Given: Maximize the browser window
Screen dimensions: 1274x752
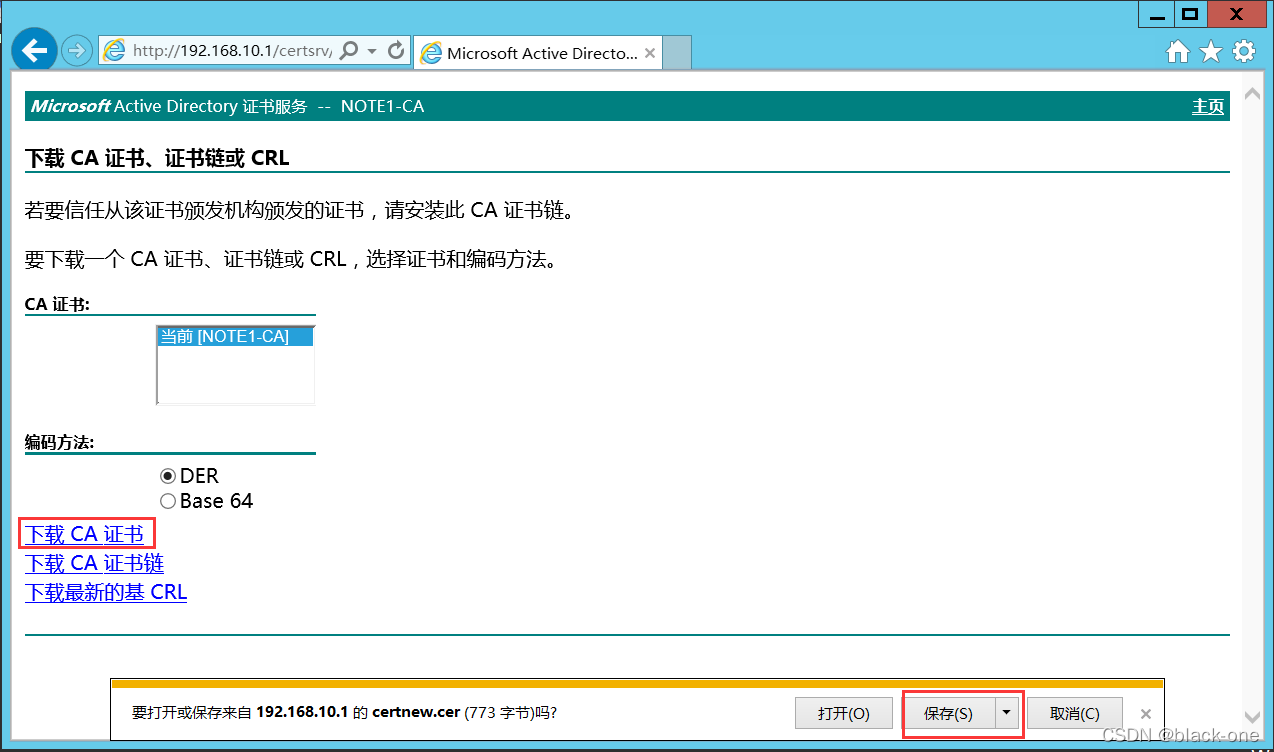Looking at the screenshot, I should 1189,14.
